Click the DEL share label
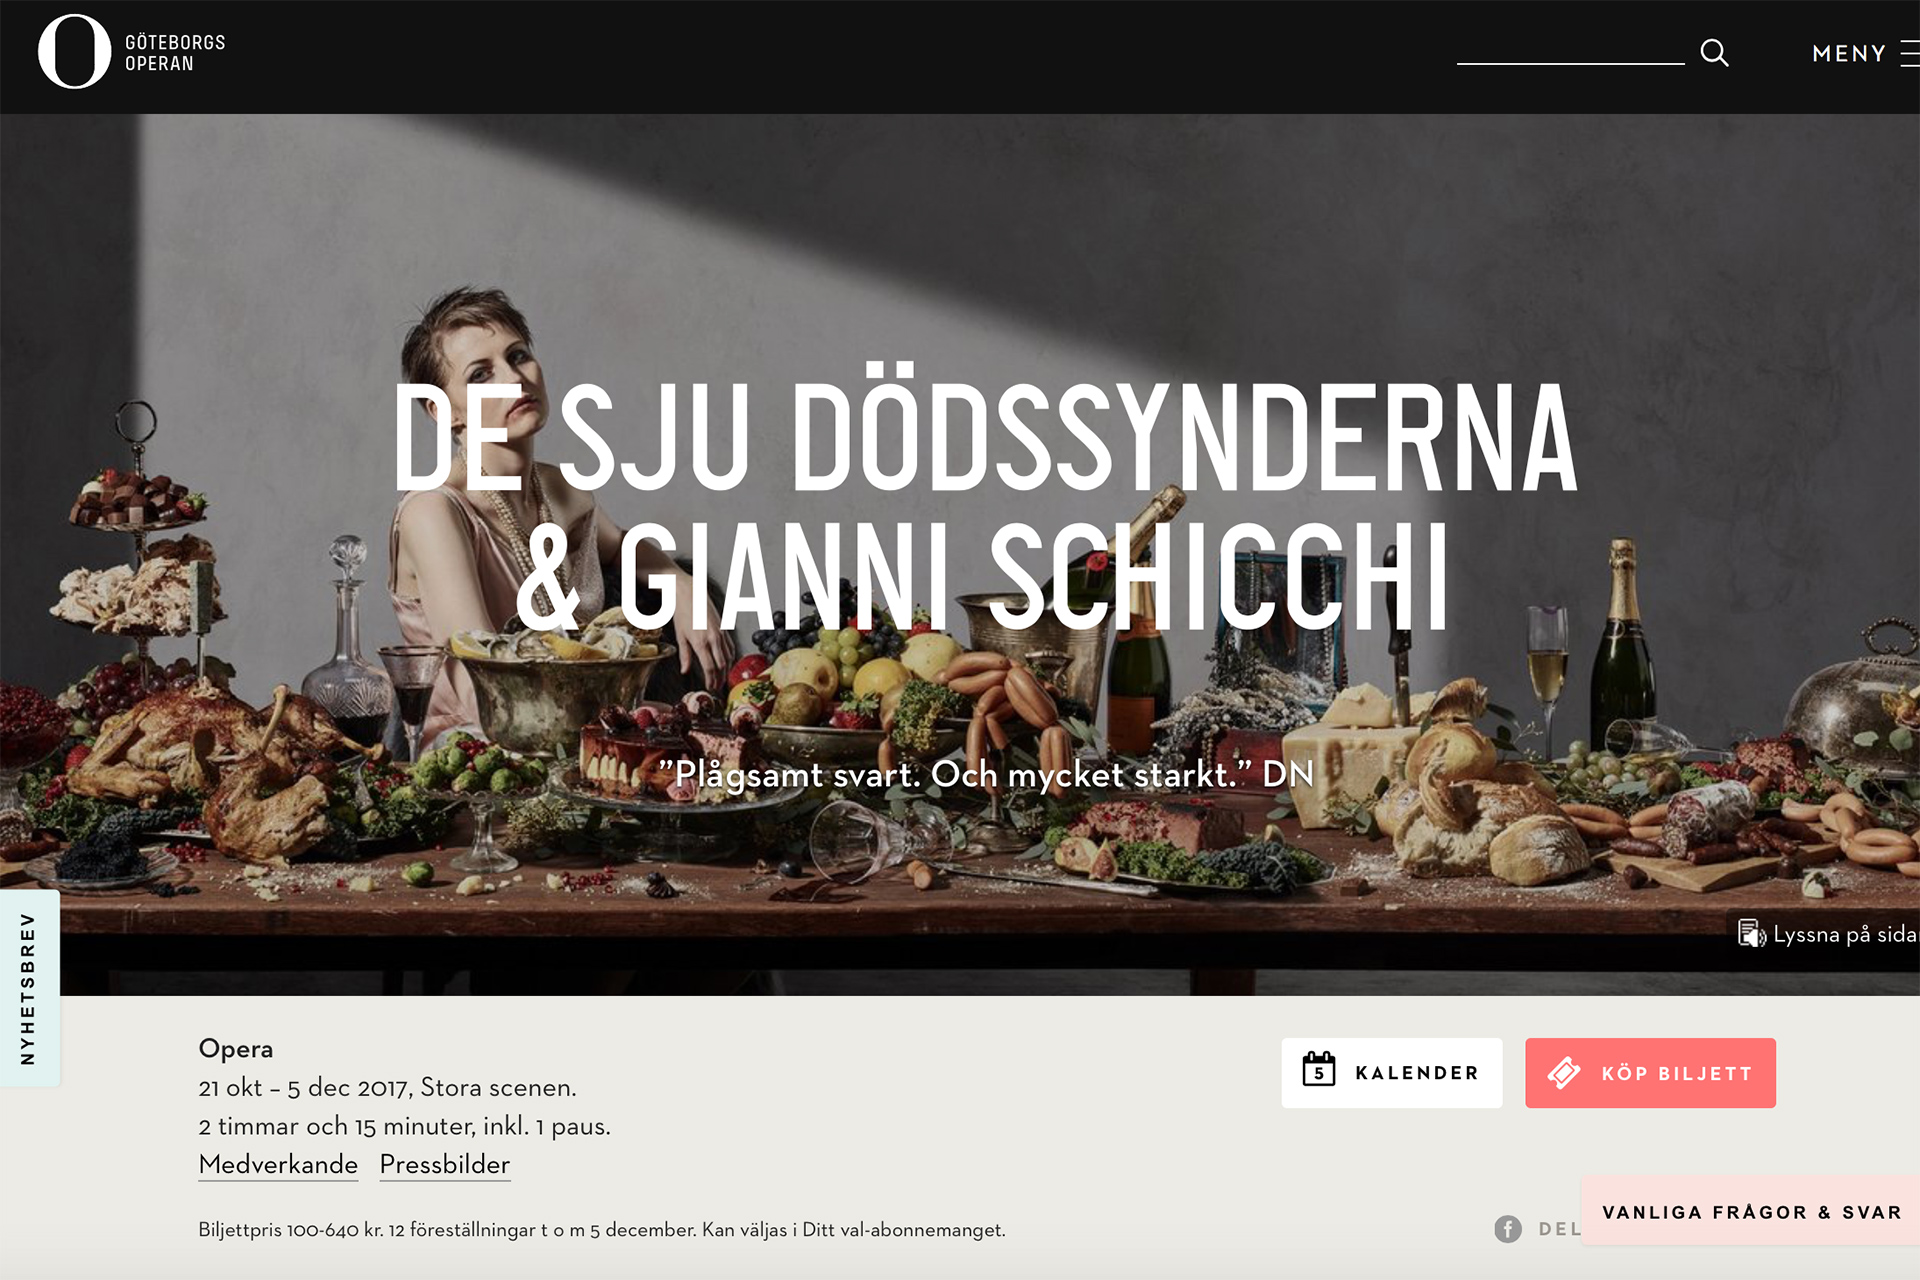Image resolution: width=1920 pixels, height=1280 pixels. coord(1560,1229)
